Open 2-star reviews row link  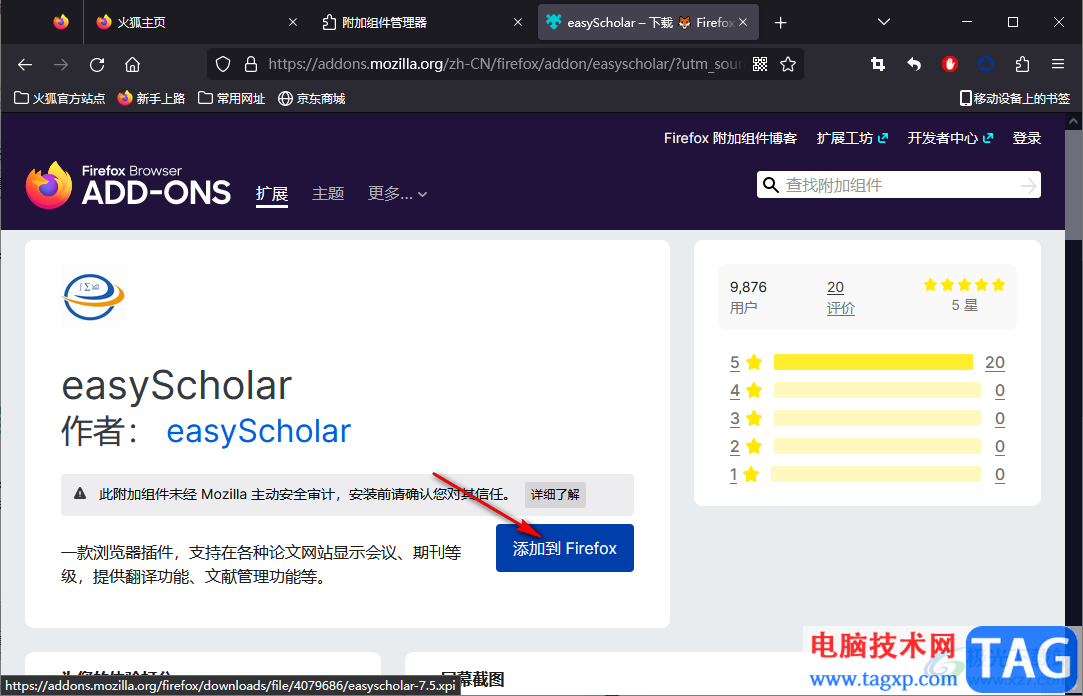[868, 446]
